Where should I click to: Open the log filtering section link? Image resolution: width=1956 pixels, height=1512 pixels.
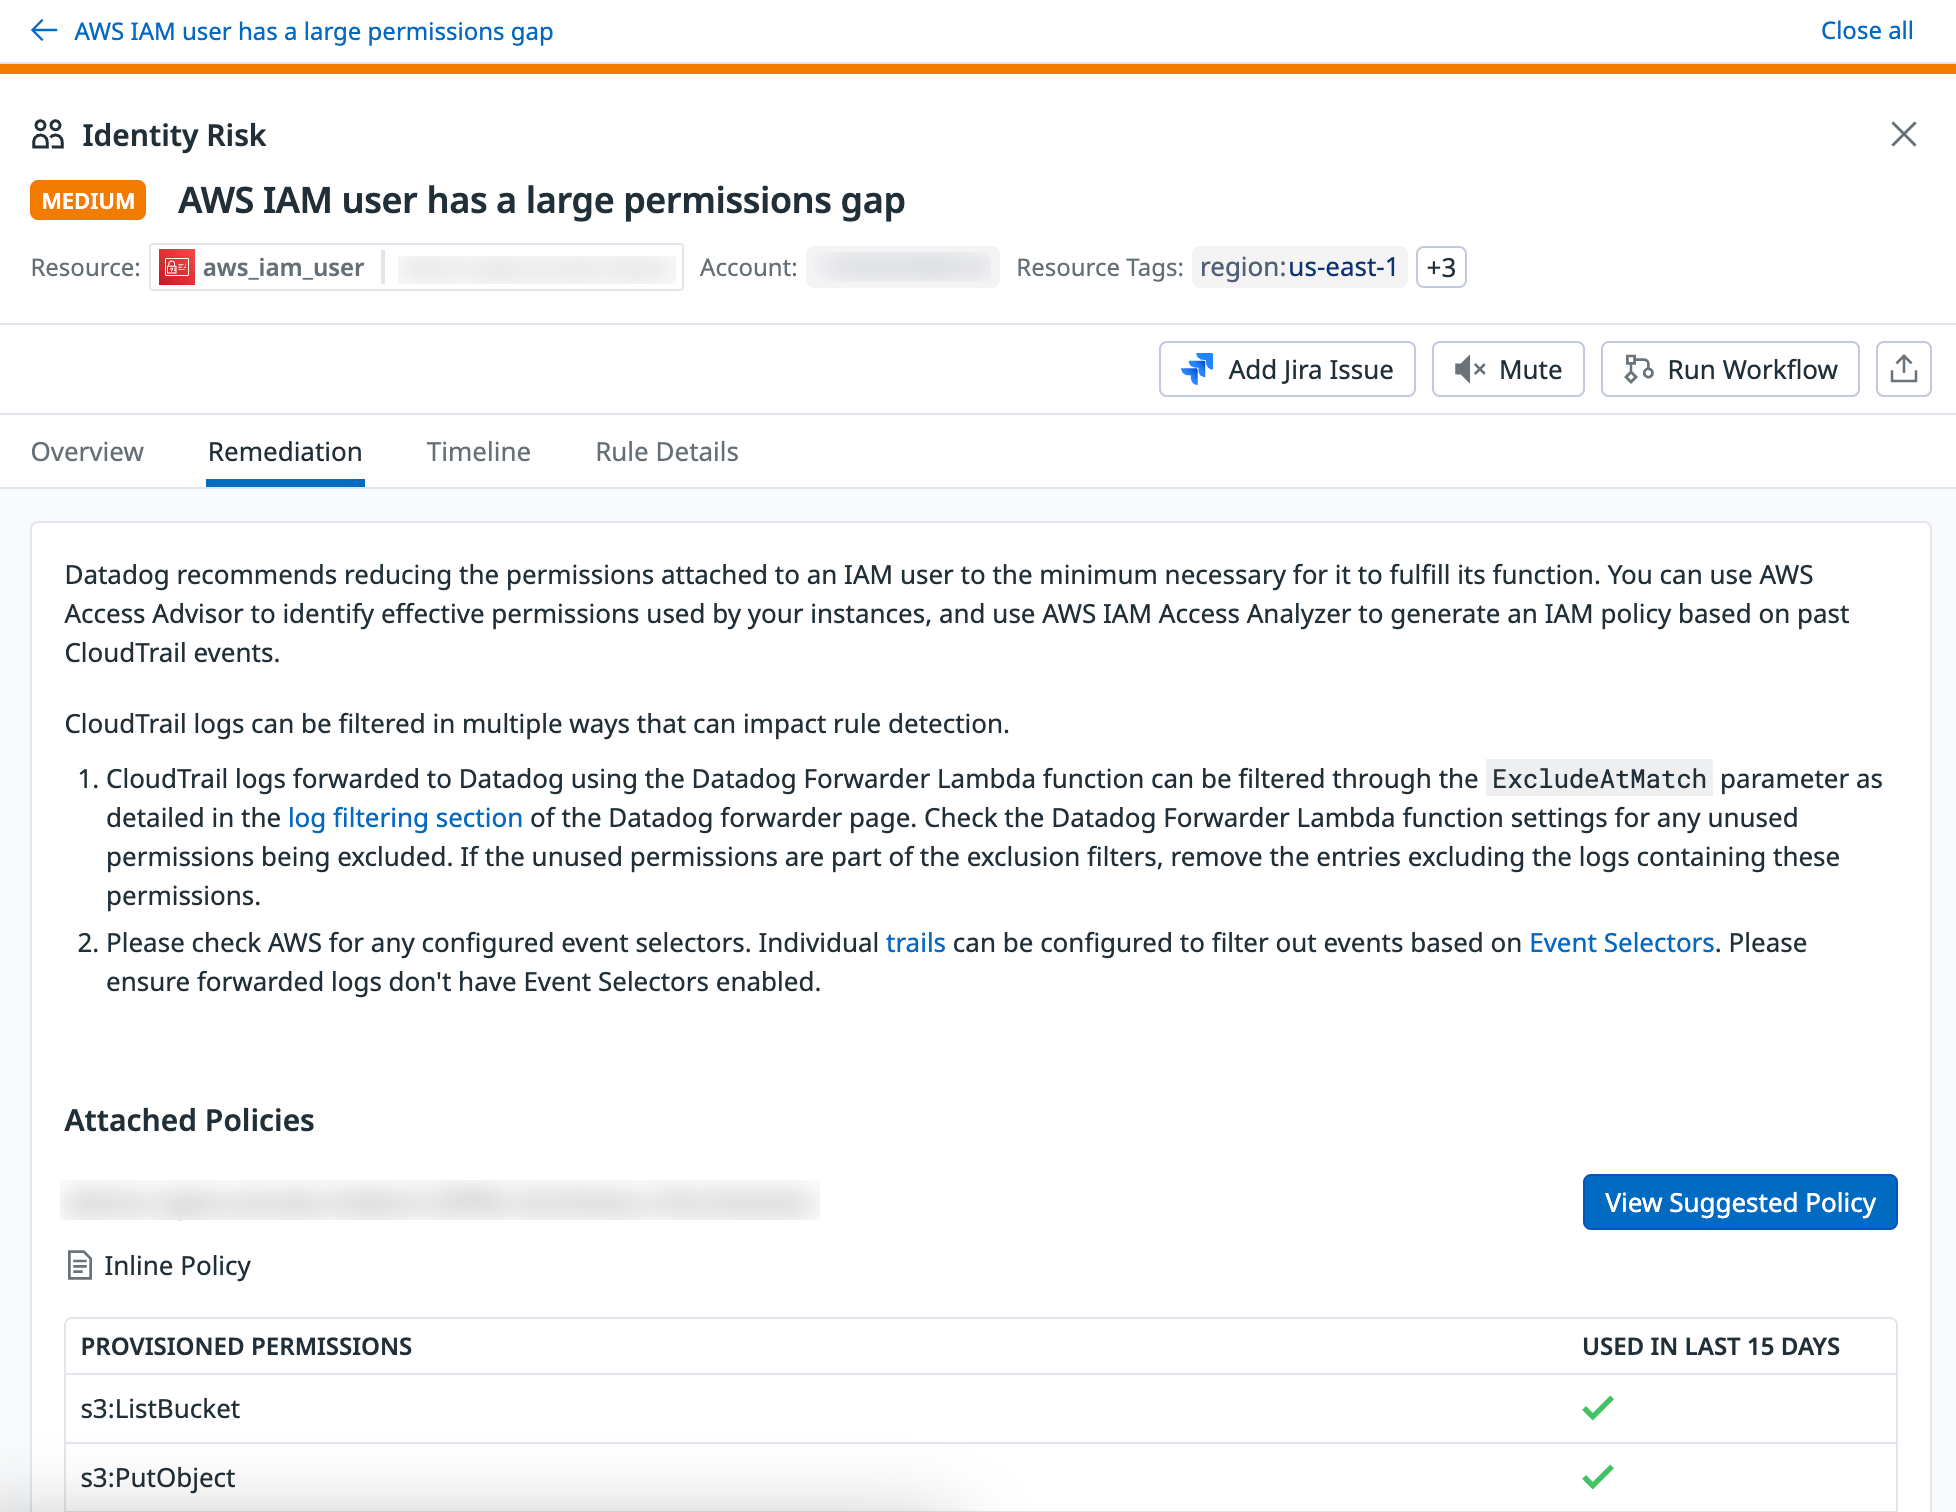click(x=405, y=818)
